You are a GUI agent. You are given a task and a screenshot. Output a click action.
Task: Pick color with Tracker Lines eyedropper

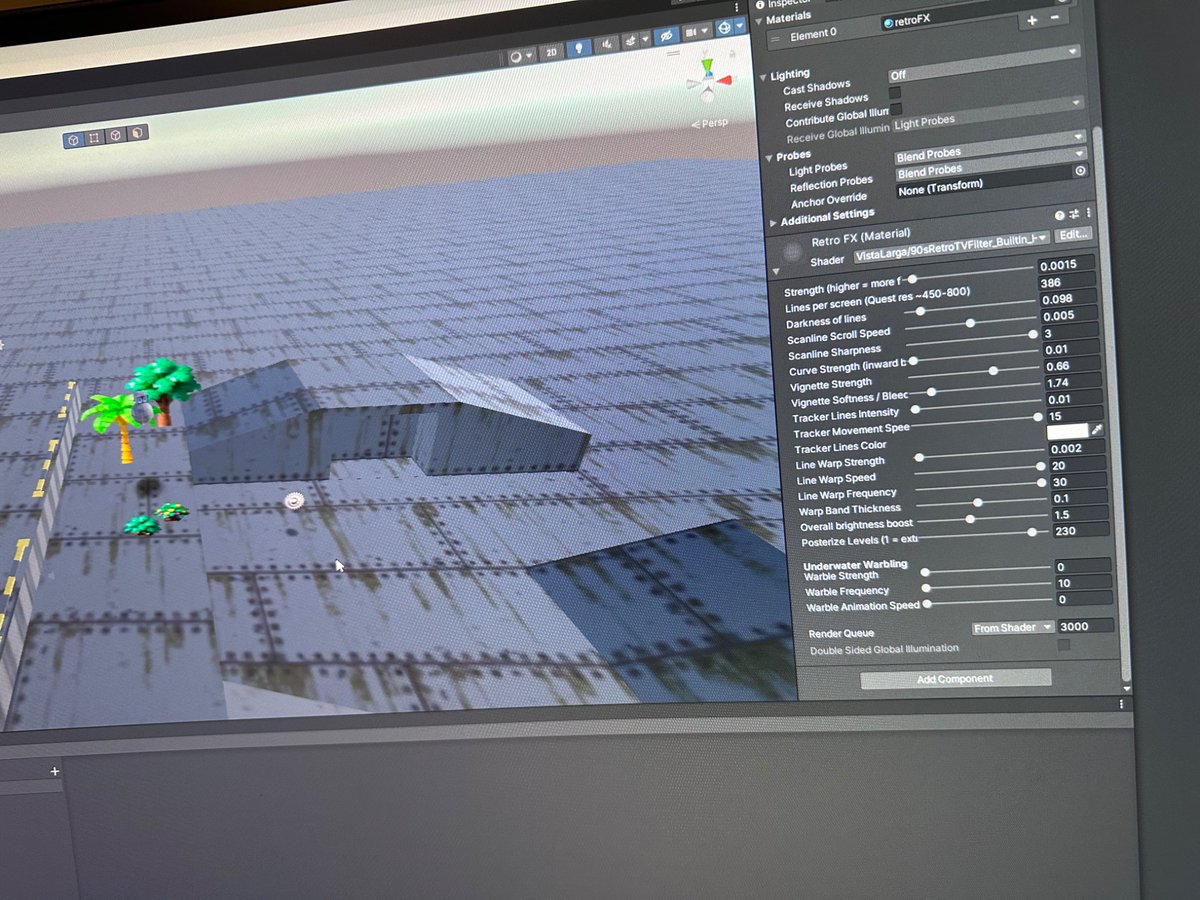[1097, 429]
